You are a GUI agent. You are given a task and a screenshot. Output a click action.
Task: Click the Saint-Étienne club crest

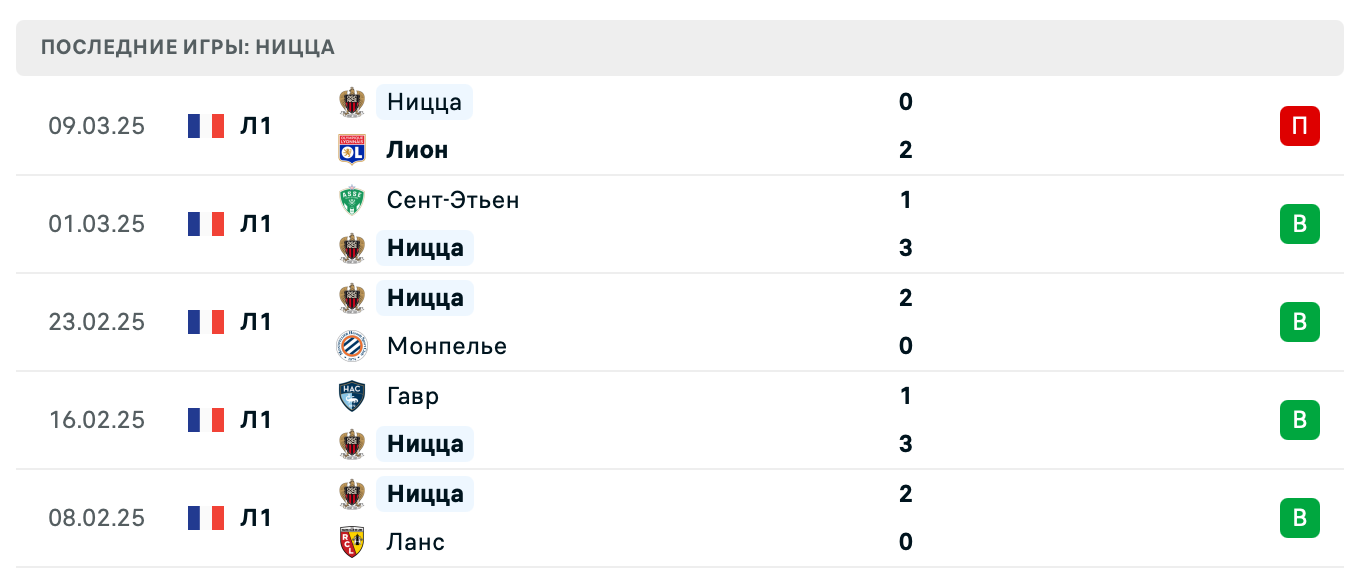(351, 199)
